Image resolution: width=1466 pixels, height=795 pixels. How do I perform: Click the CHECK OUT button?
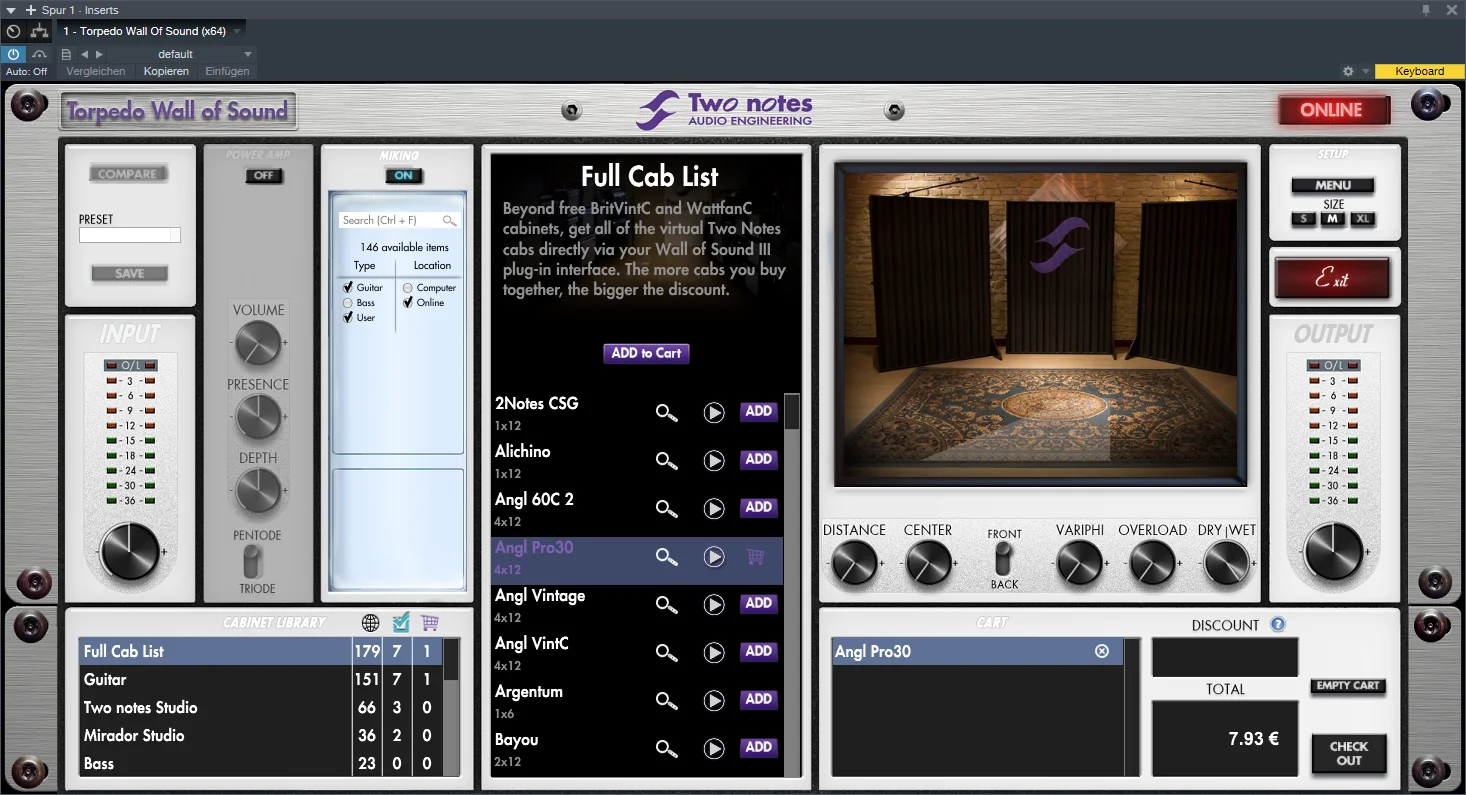1349,754
